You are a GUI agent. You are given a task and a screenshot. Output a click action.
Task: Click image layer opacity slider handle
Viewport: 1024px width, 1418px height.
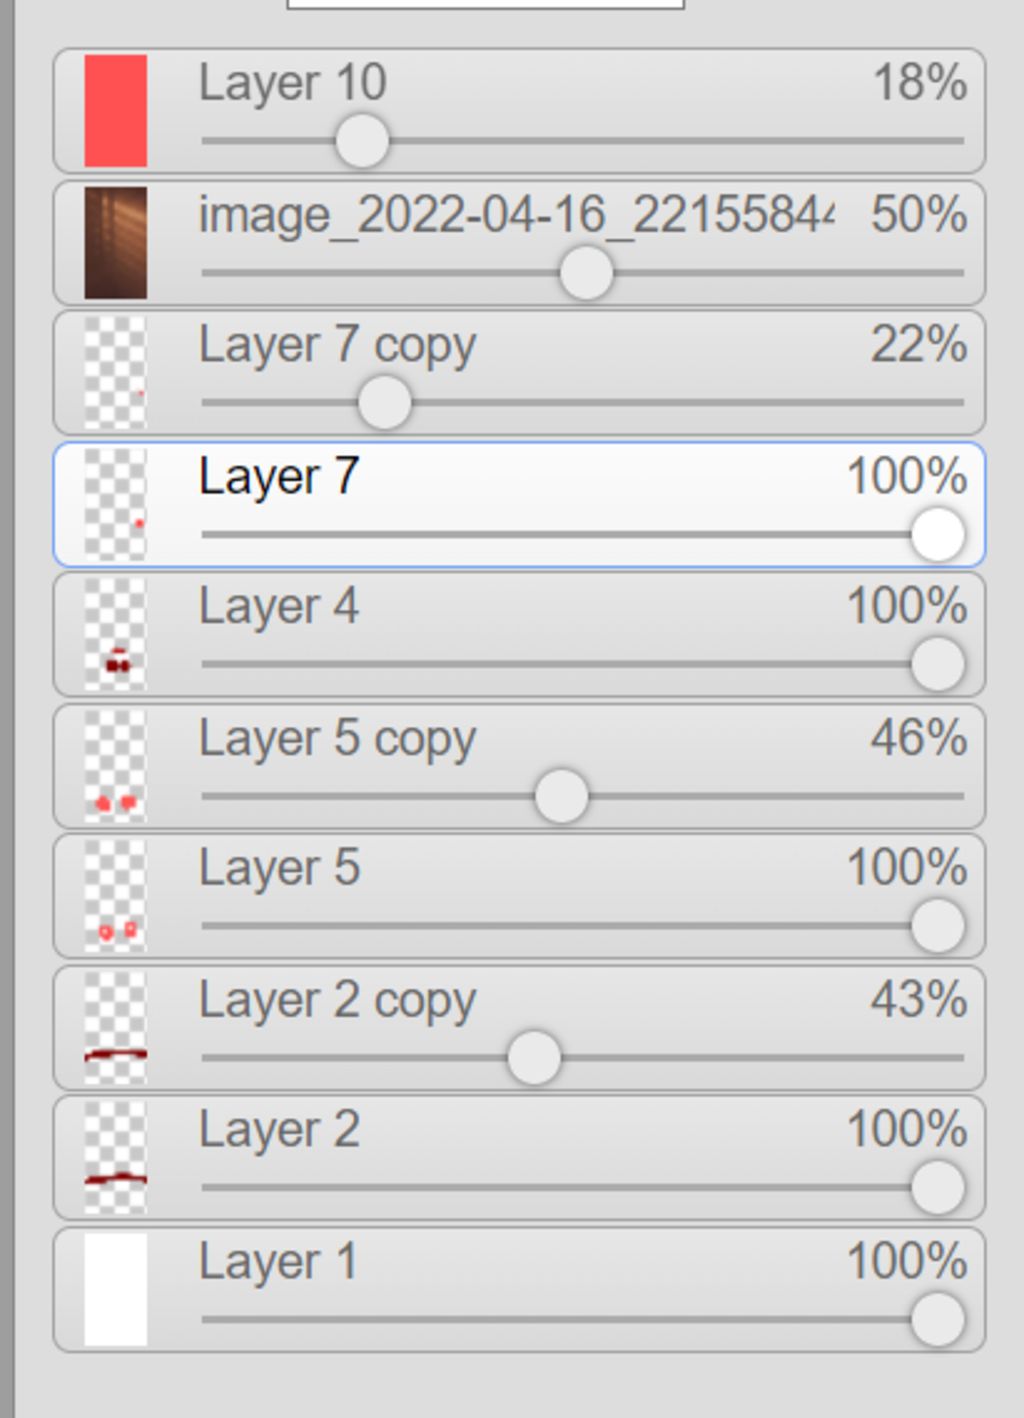(586, 273)
